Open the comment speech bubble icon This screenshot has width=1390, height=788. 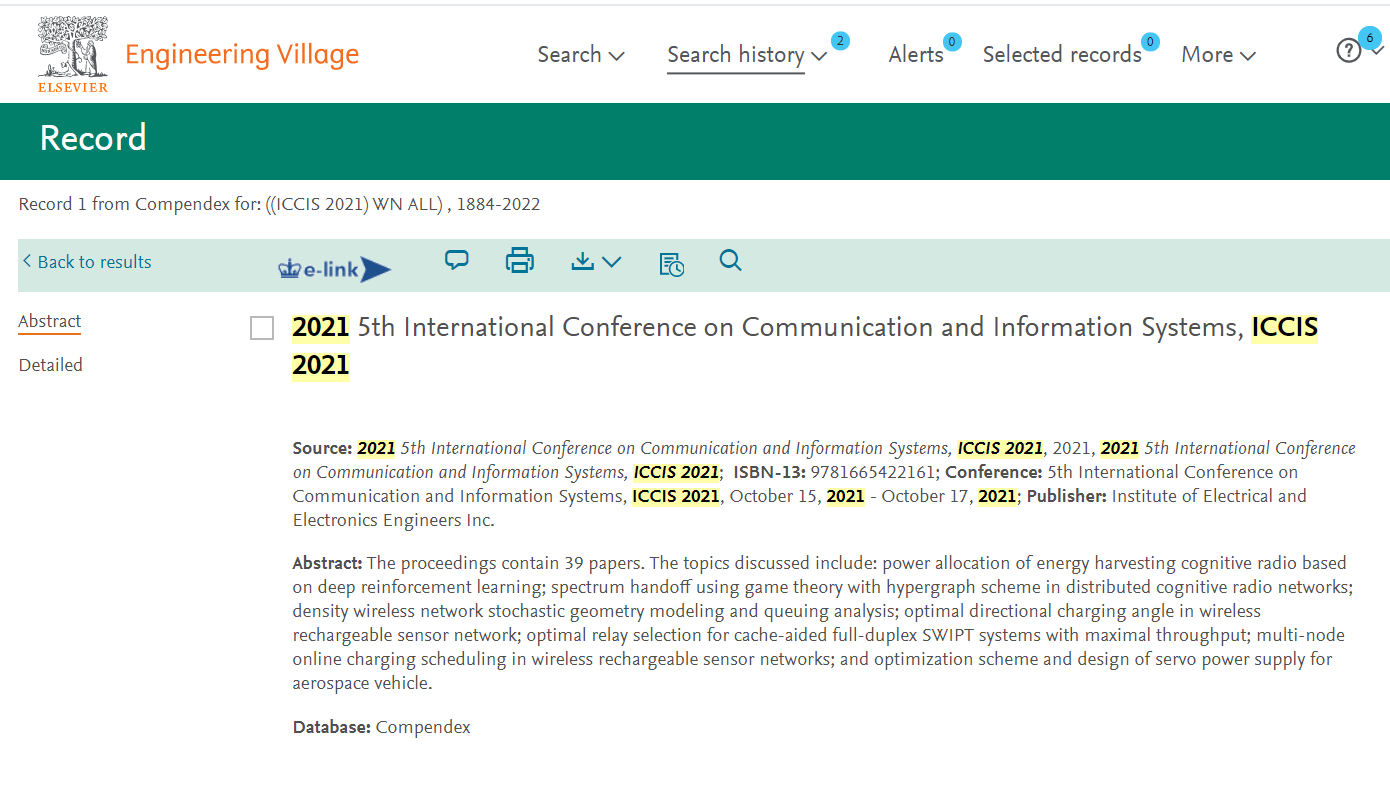pos(457,261)
